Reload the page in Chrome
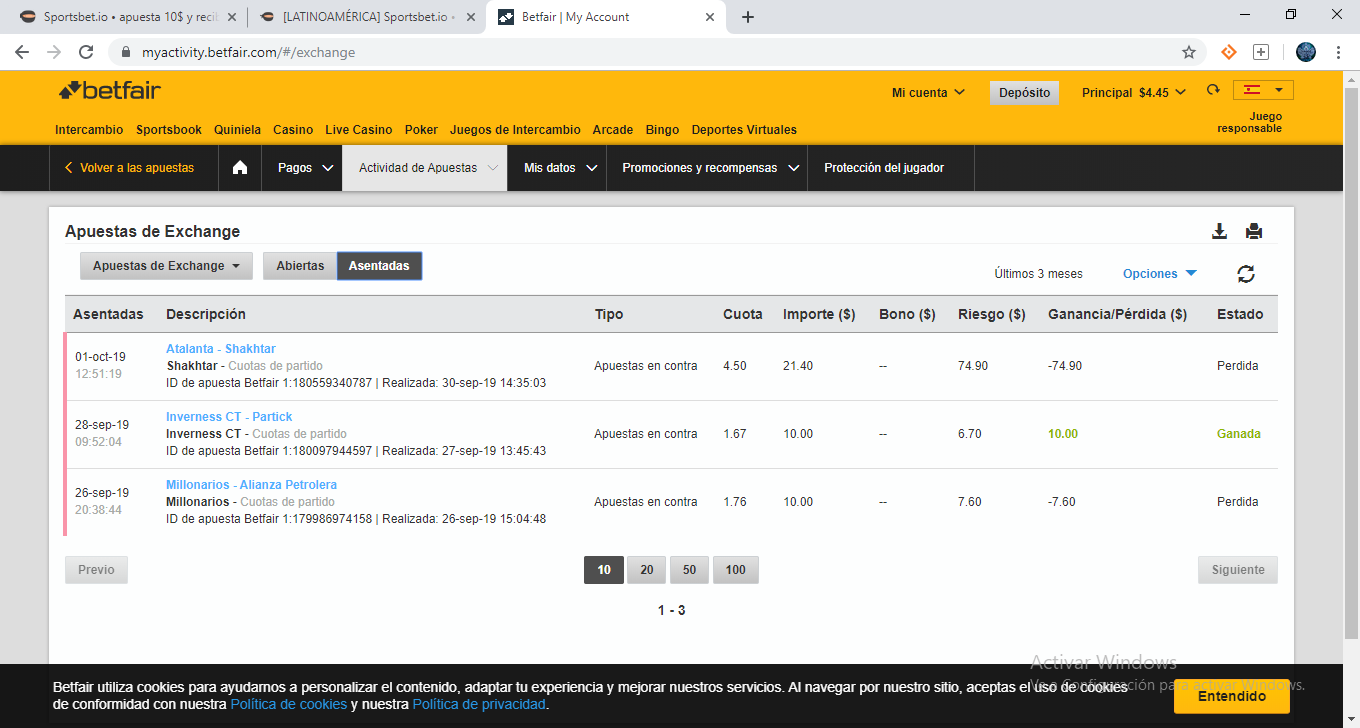 click(86, 52)
